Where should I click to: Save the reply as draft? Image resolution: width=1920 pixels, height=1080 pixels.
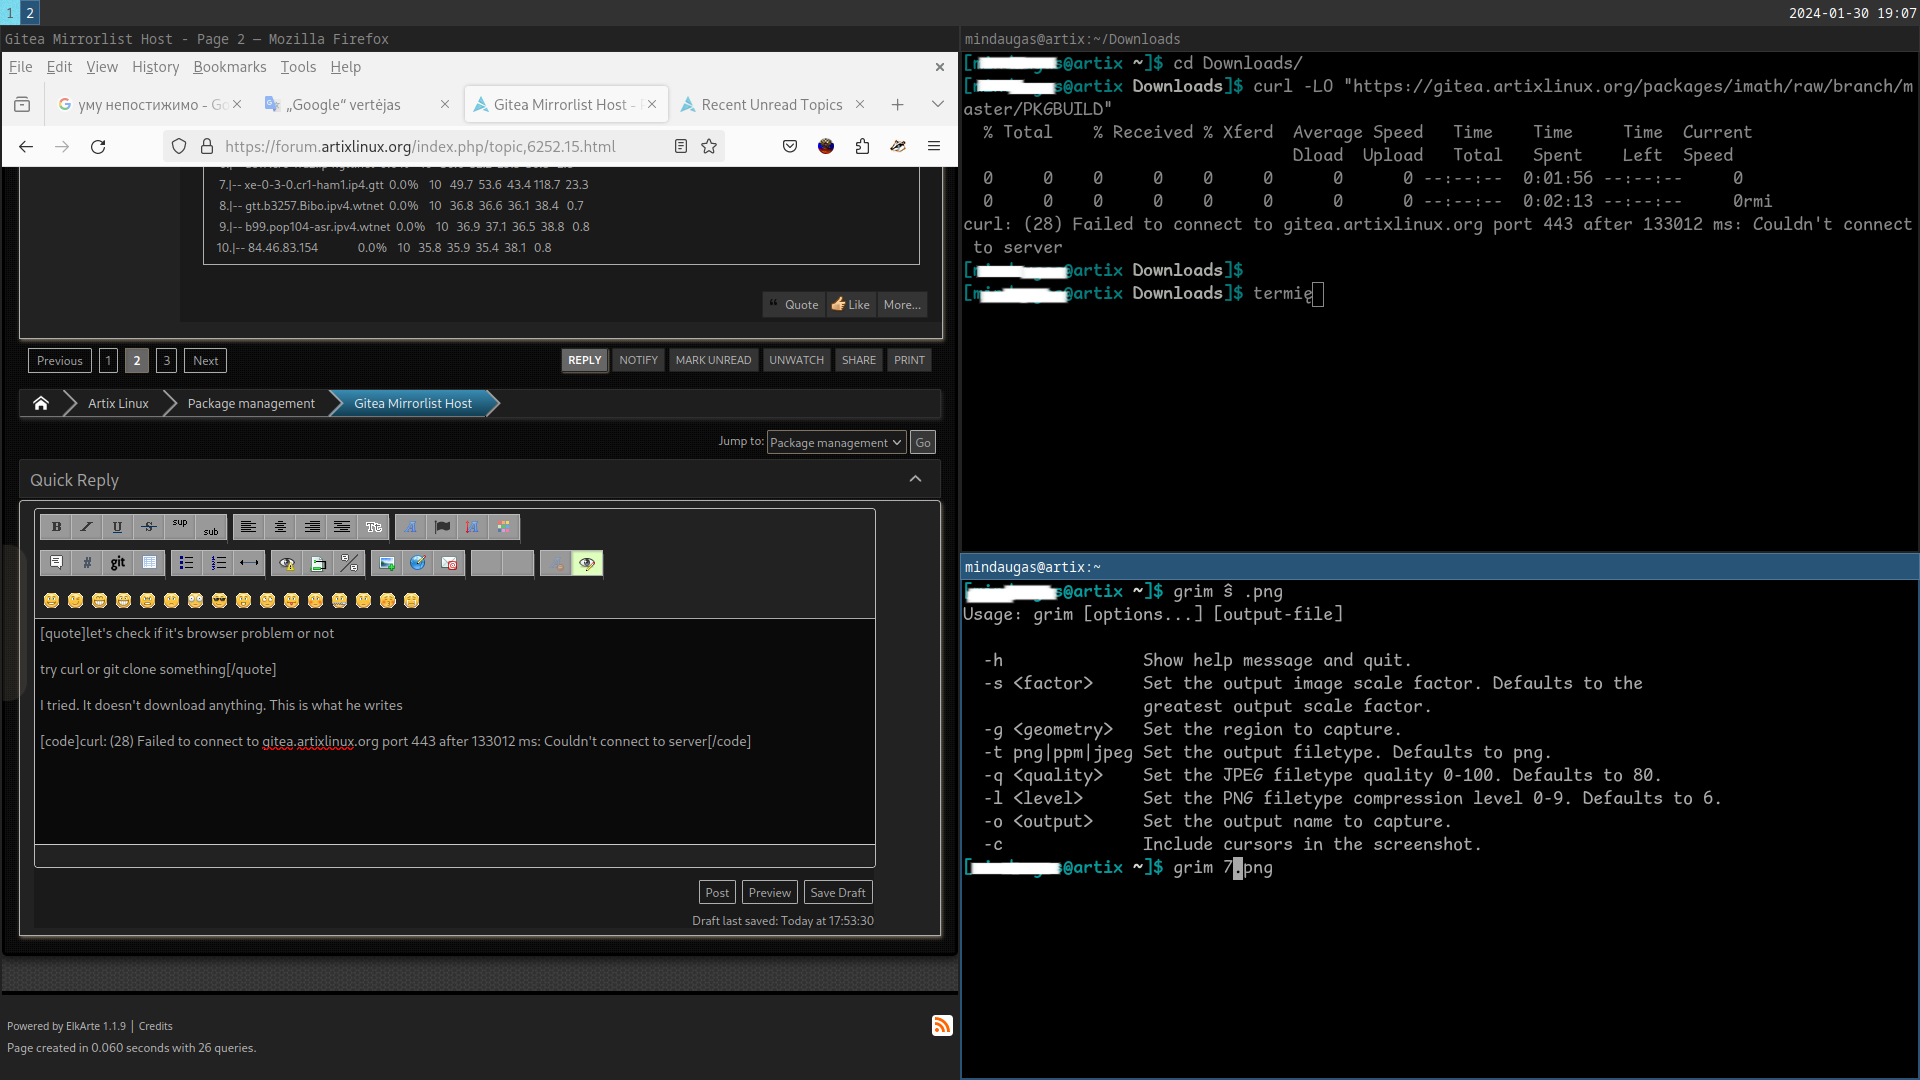tap(838, 892)
